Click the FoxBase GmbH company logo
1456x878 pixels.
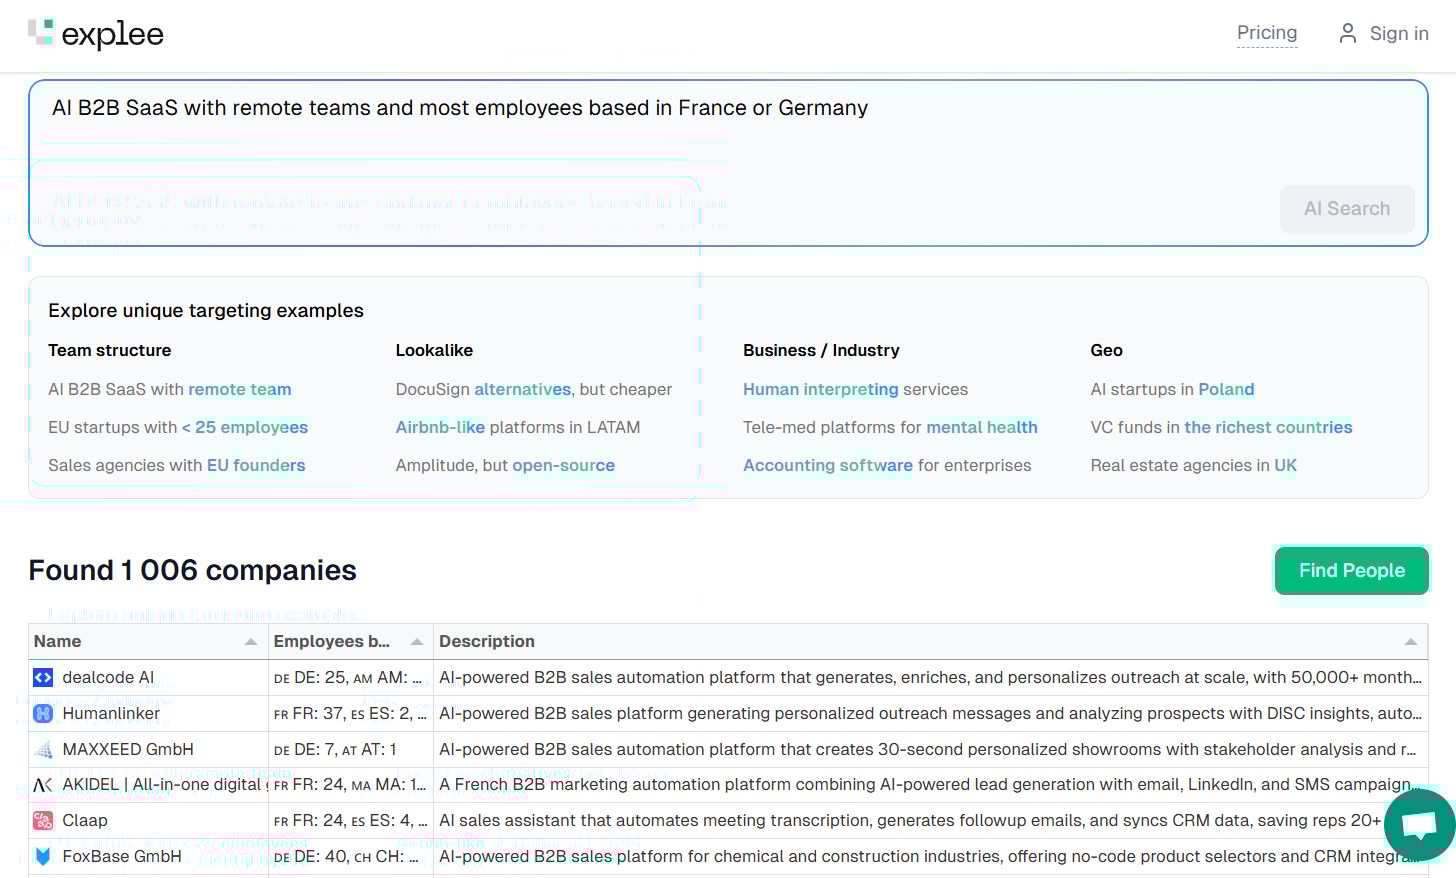coord(43,856)
